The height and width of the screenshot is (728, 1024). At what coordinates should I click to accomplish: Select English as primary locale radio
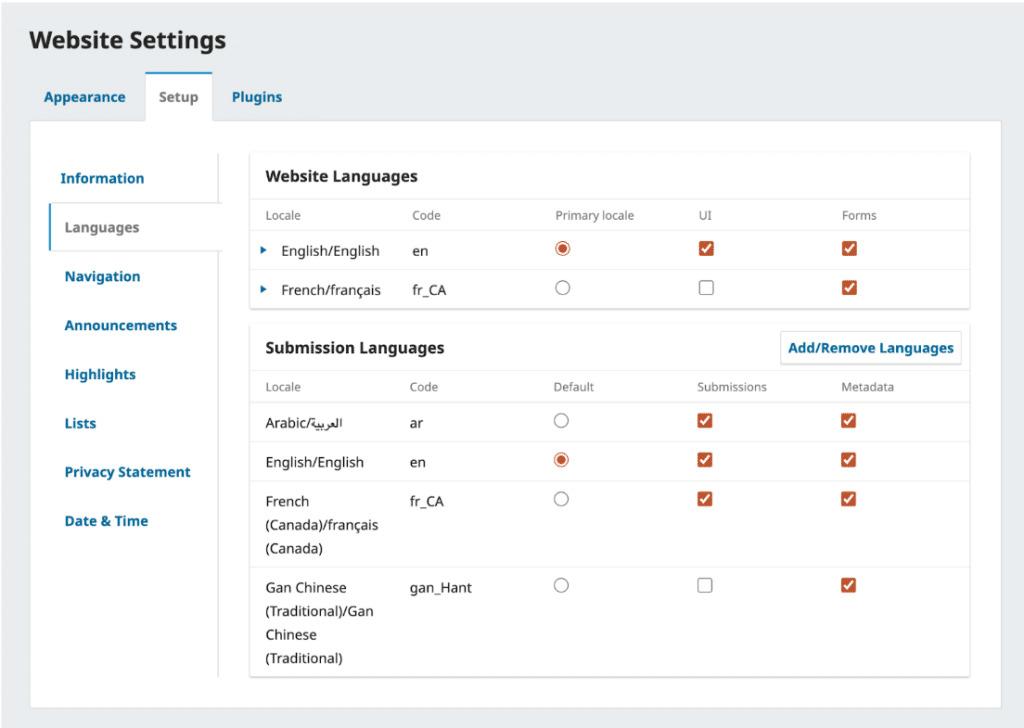click(562, 248)
